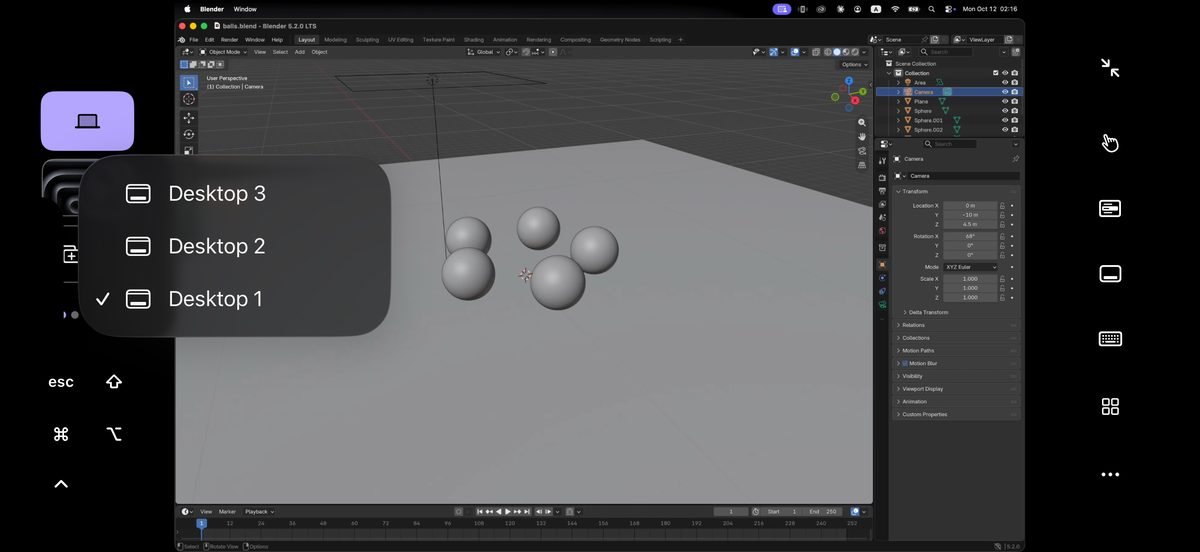Click the End frame field showing 250
Screen dimensions: 1200x552
824,512
